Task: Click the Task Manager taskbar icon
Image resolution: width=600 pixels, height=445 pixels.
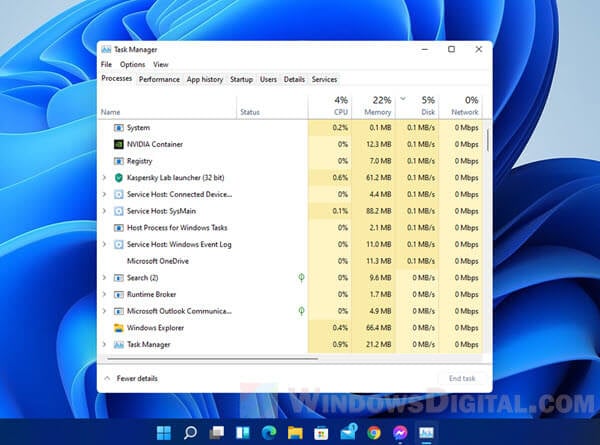Action: (426, 433)
